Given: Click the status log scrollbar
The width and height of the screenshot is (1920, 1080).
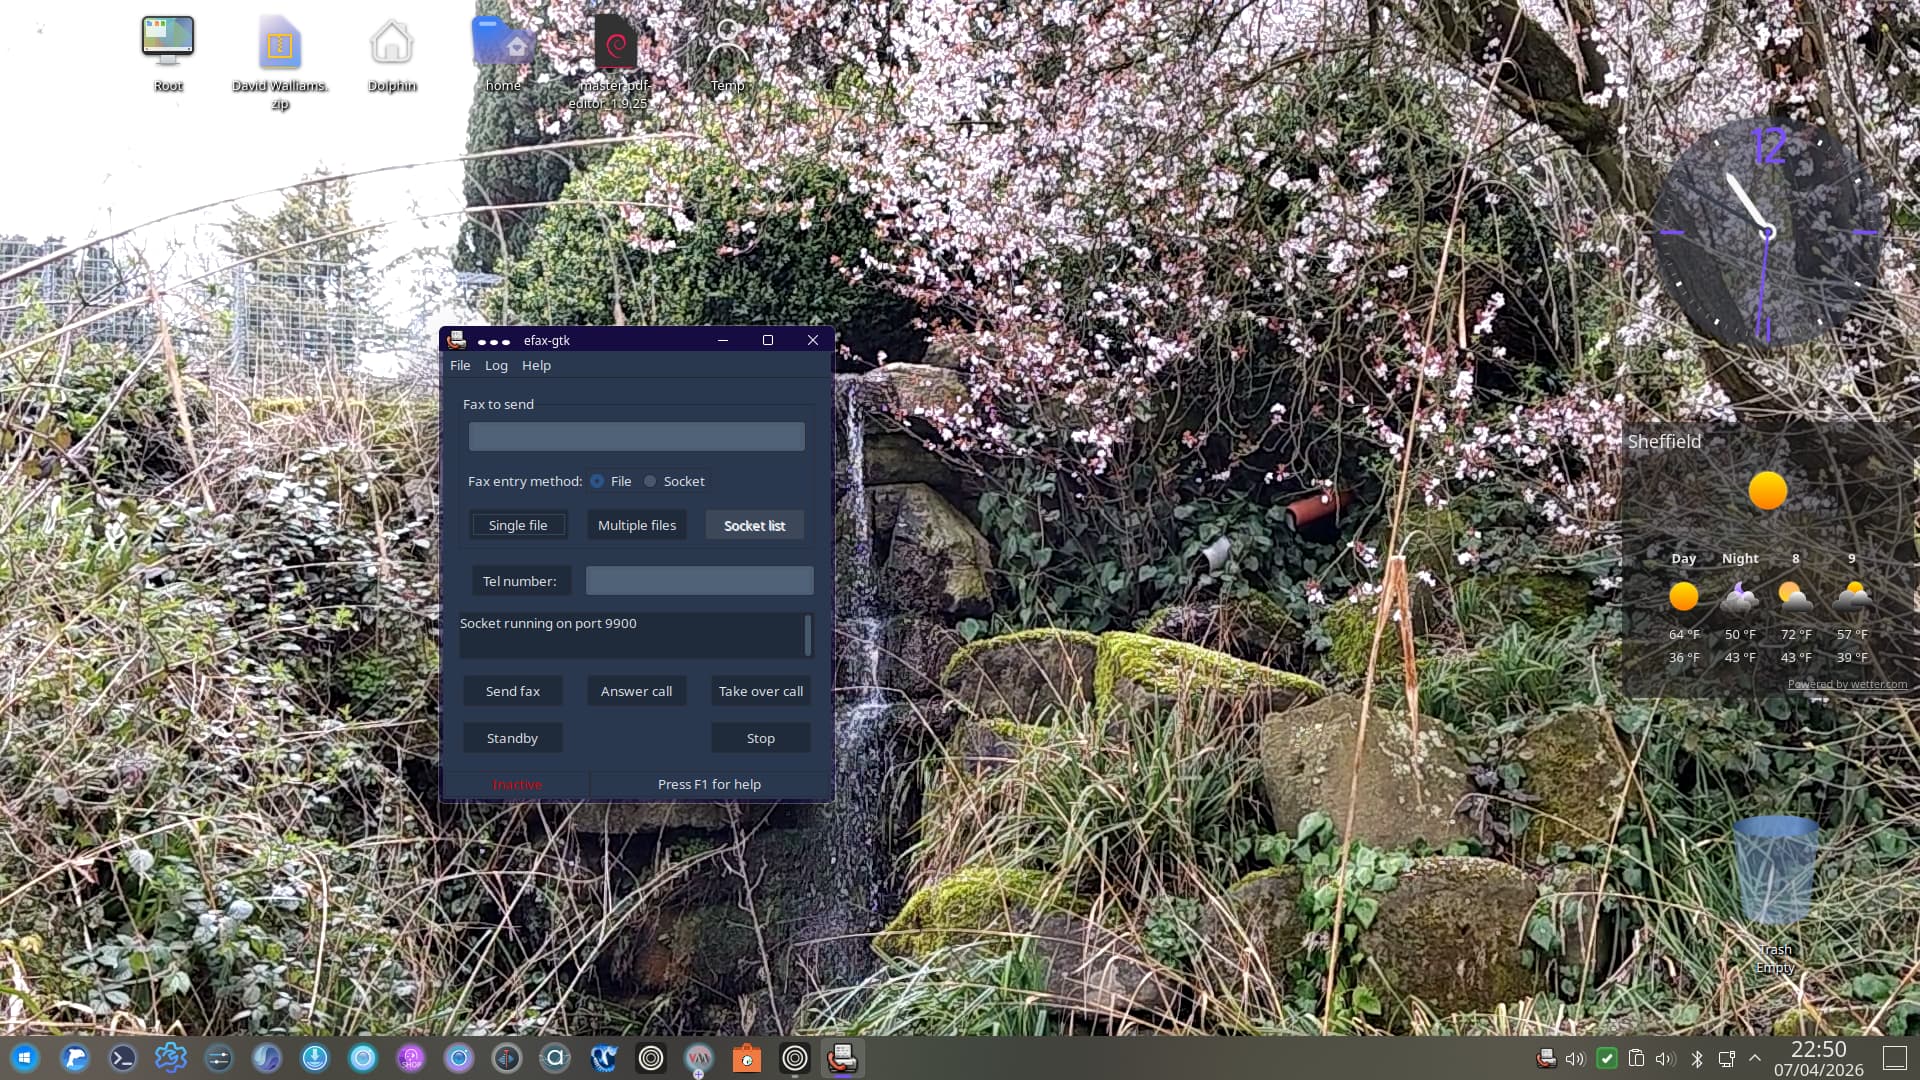Looking at the screenshot, I should point(808,635).
